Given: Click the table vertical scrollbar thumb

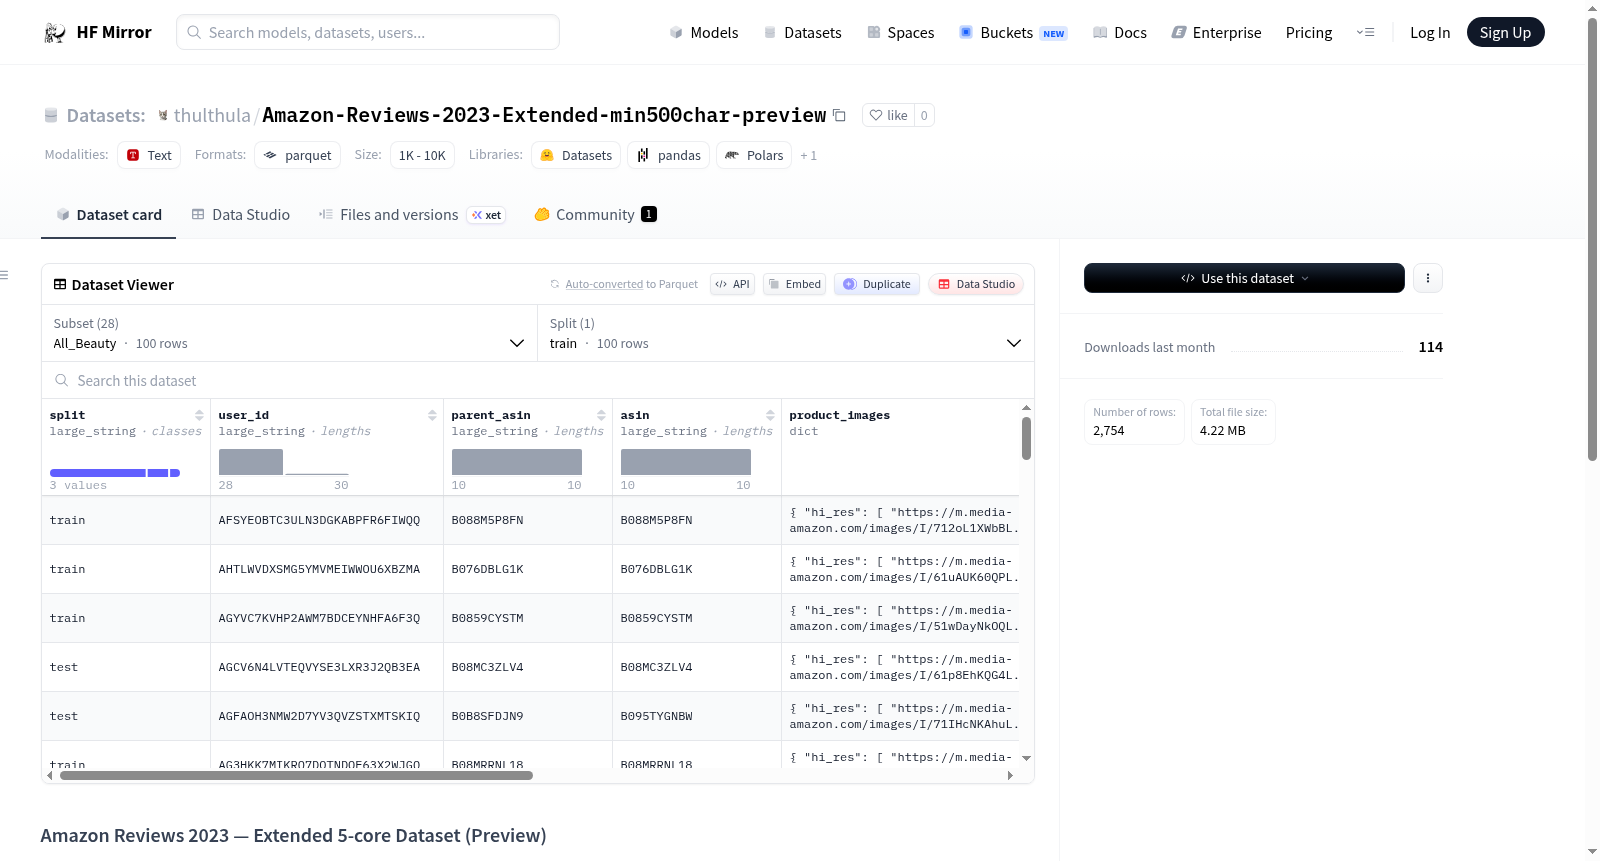Looking at the screenshot, I should click(x=1026, y=438).
